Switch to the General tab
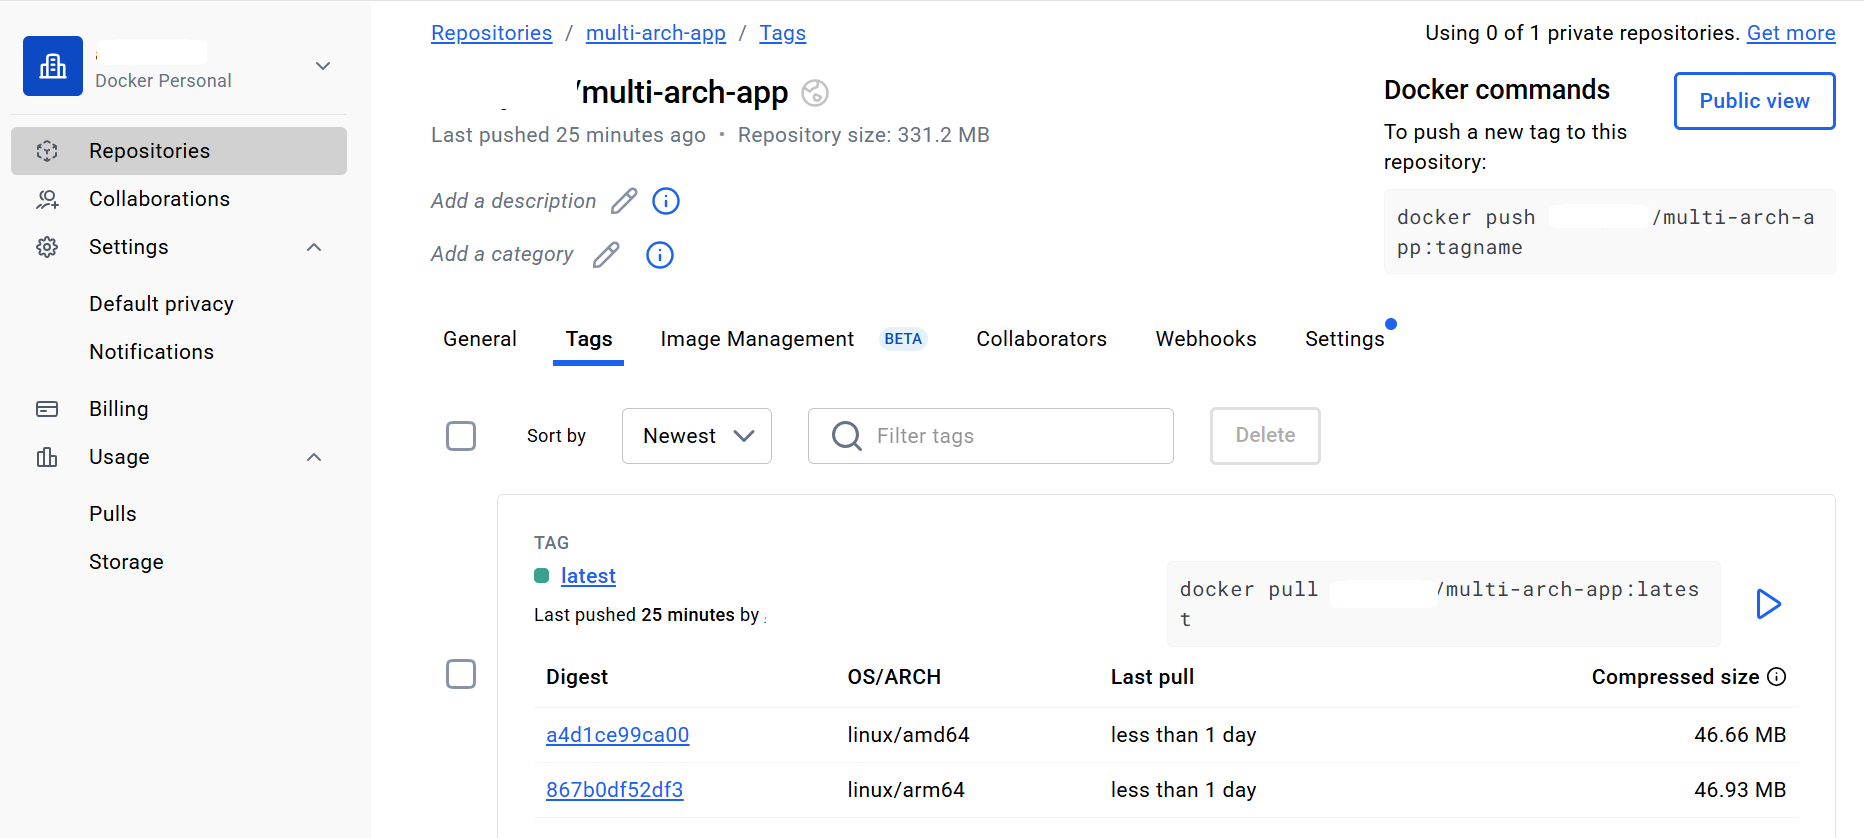This screenshot has height=838, width=1864. pos(480,339)
